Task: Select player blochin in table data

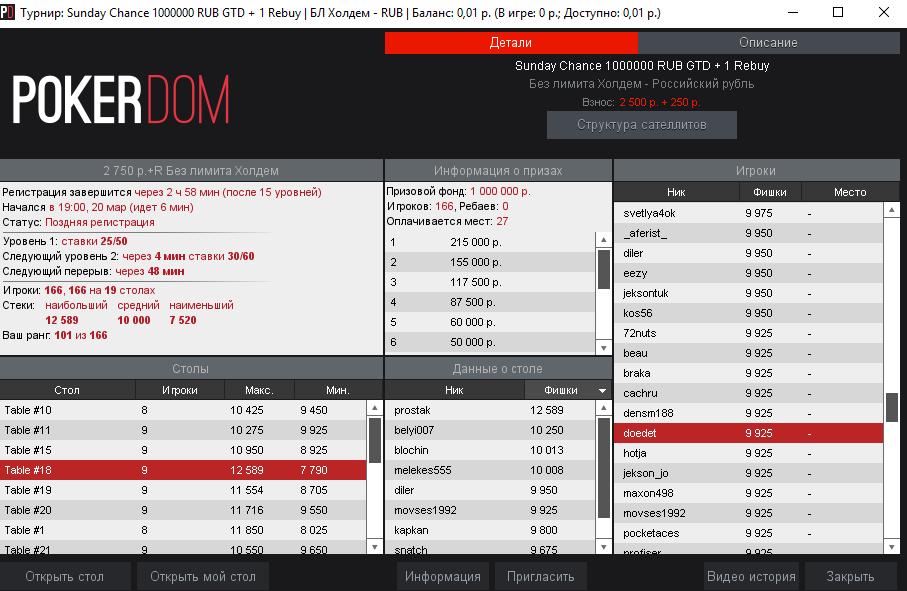Action: [490, 450]
